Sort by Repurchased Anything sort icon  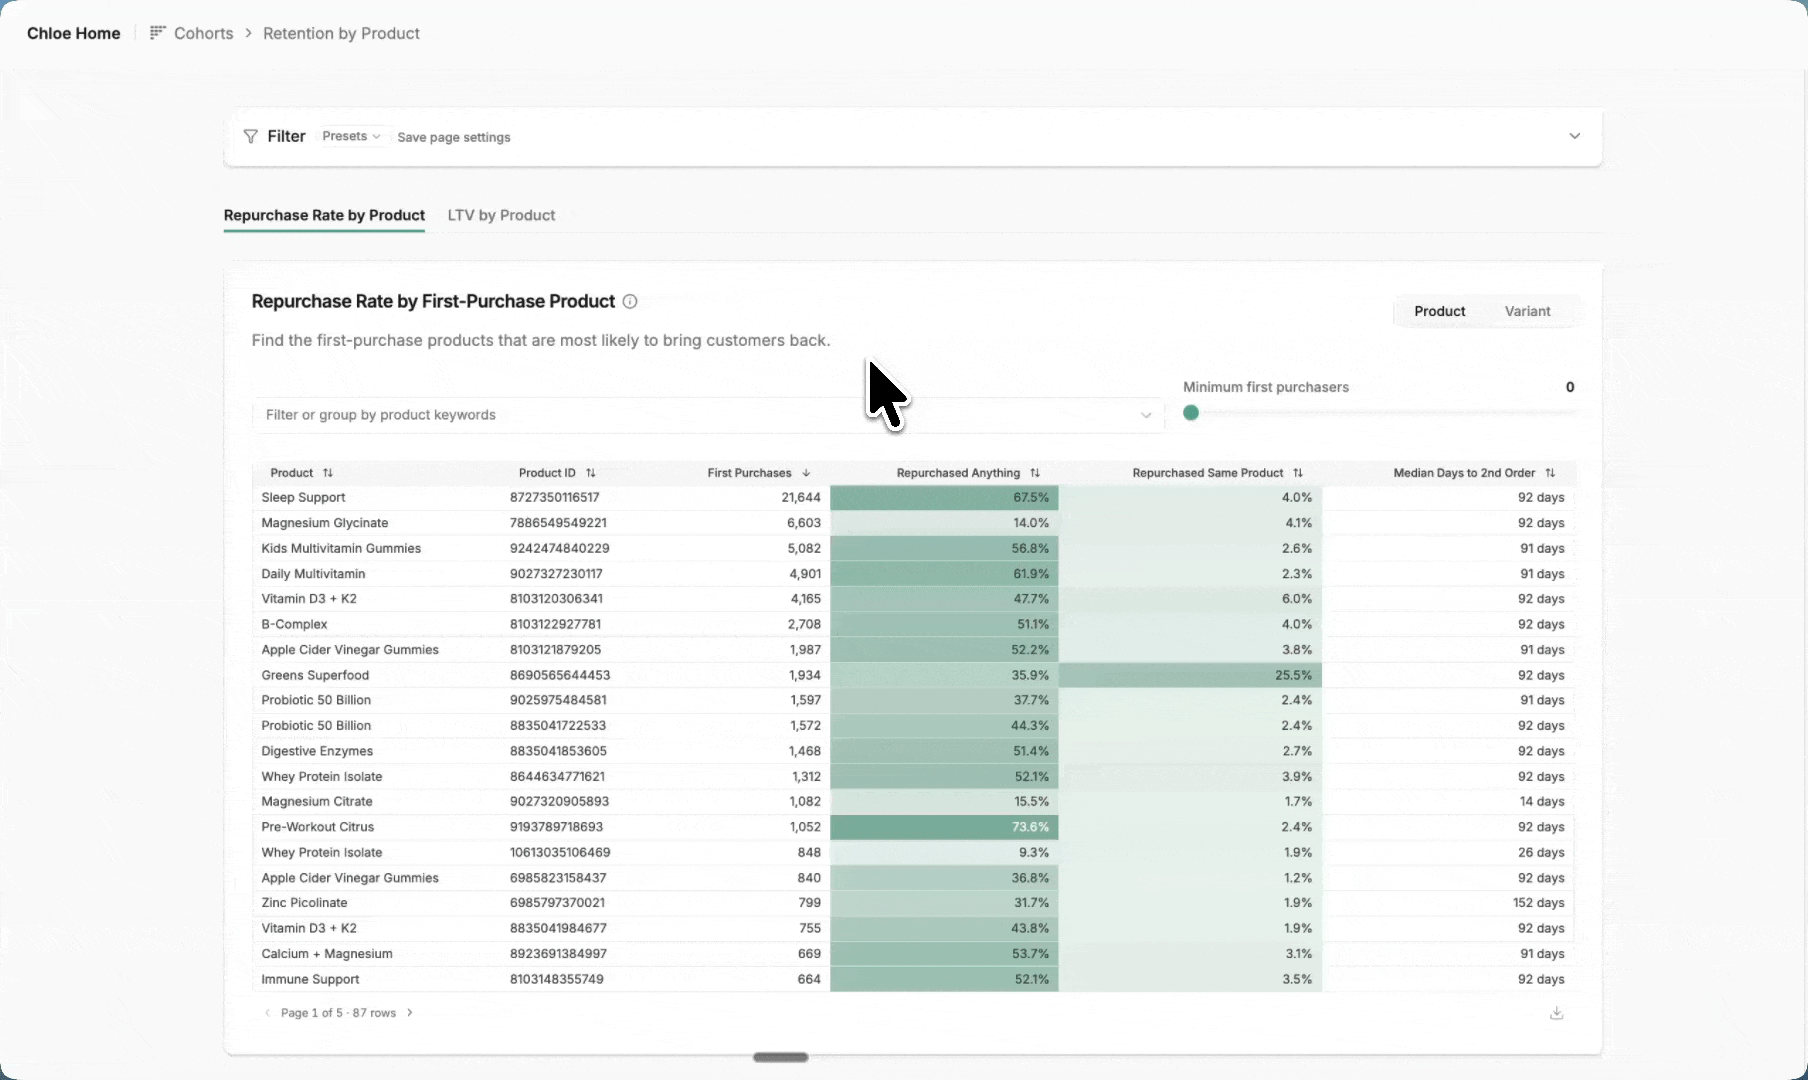point(1035,473)
